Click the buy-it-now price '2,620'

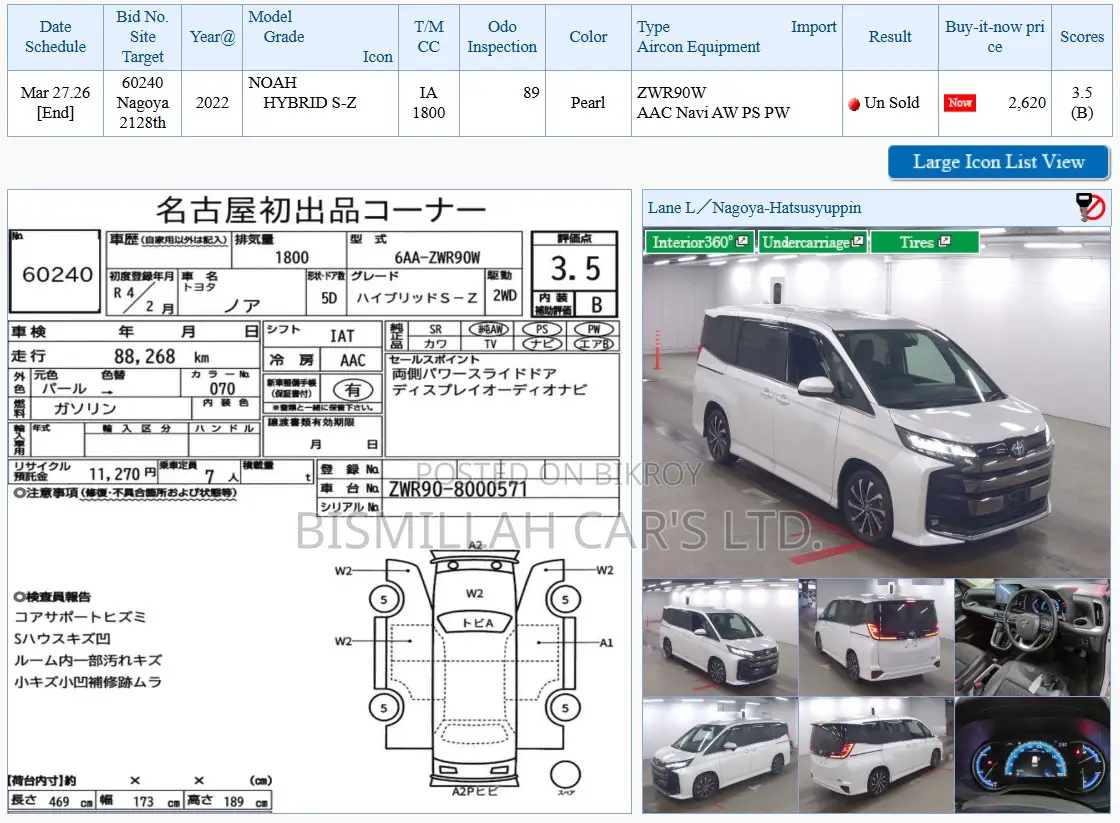coord(1026,103)
